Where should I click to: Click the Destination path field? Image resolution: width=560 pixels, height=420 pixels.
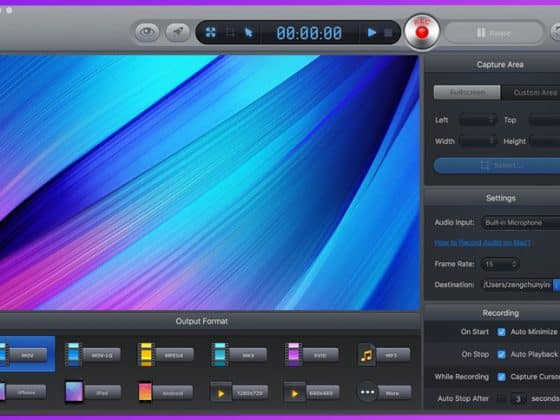click(x=516, y=285)
